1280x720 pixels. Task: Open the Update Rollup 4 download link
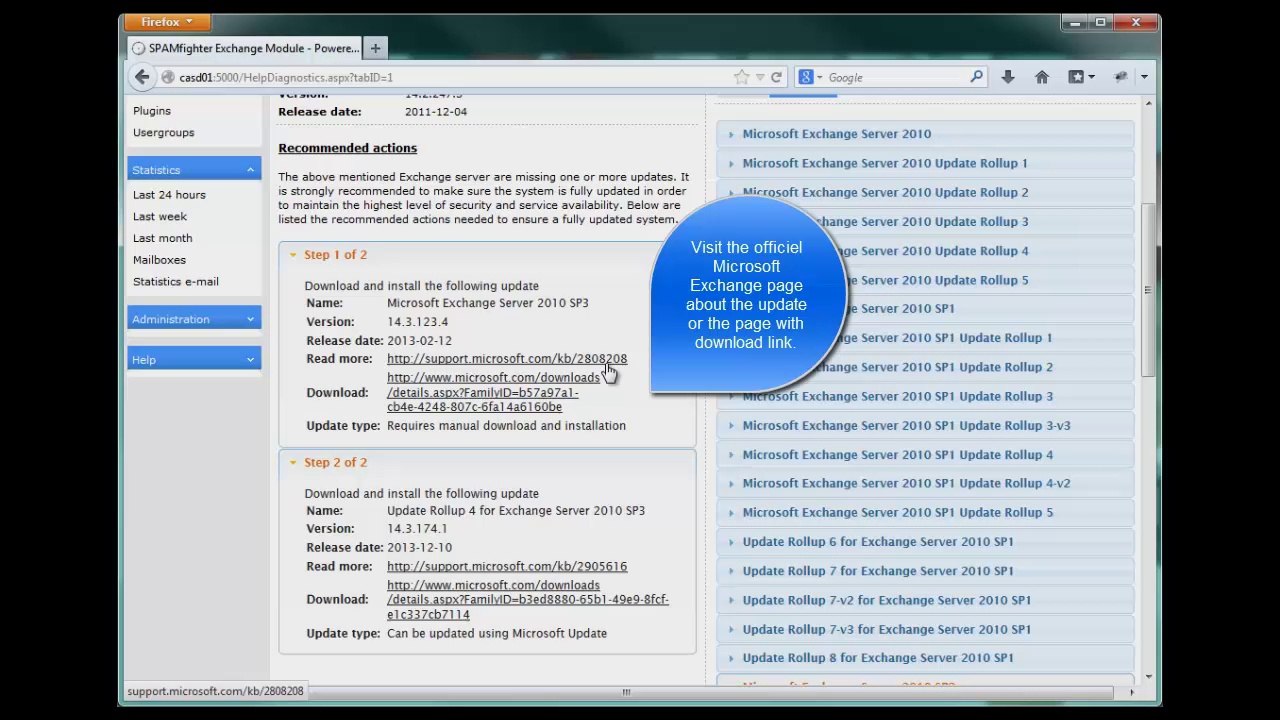[x=528, y=600]
